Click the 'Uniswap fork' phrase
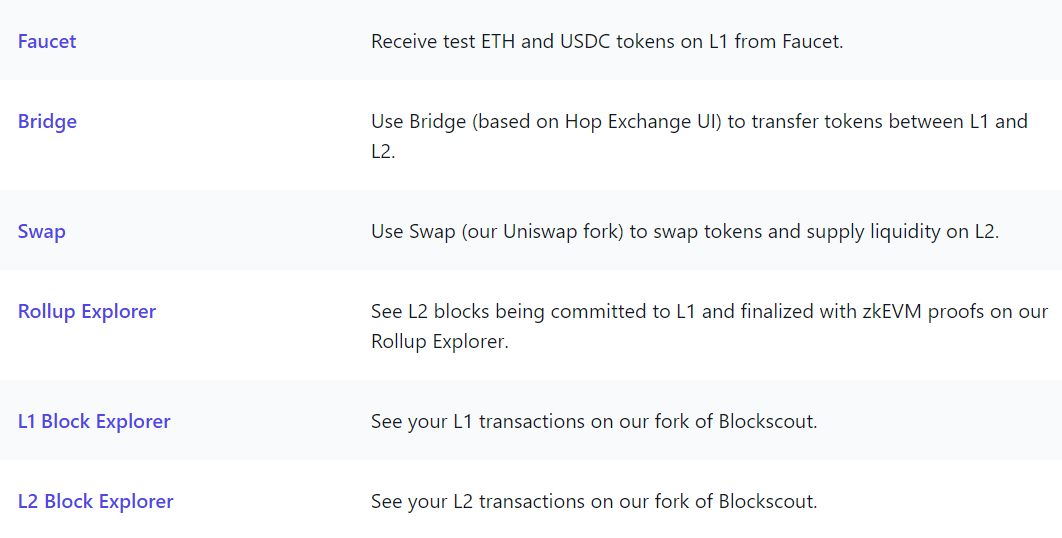 [x=561, y=231]
